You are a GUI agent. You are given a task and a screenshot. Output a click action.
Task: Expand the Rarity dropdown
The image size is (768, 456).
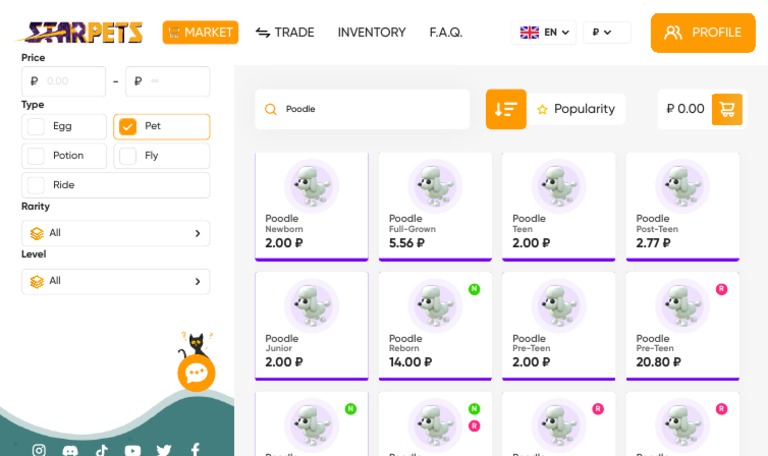116,233
